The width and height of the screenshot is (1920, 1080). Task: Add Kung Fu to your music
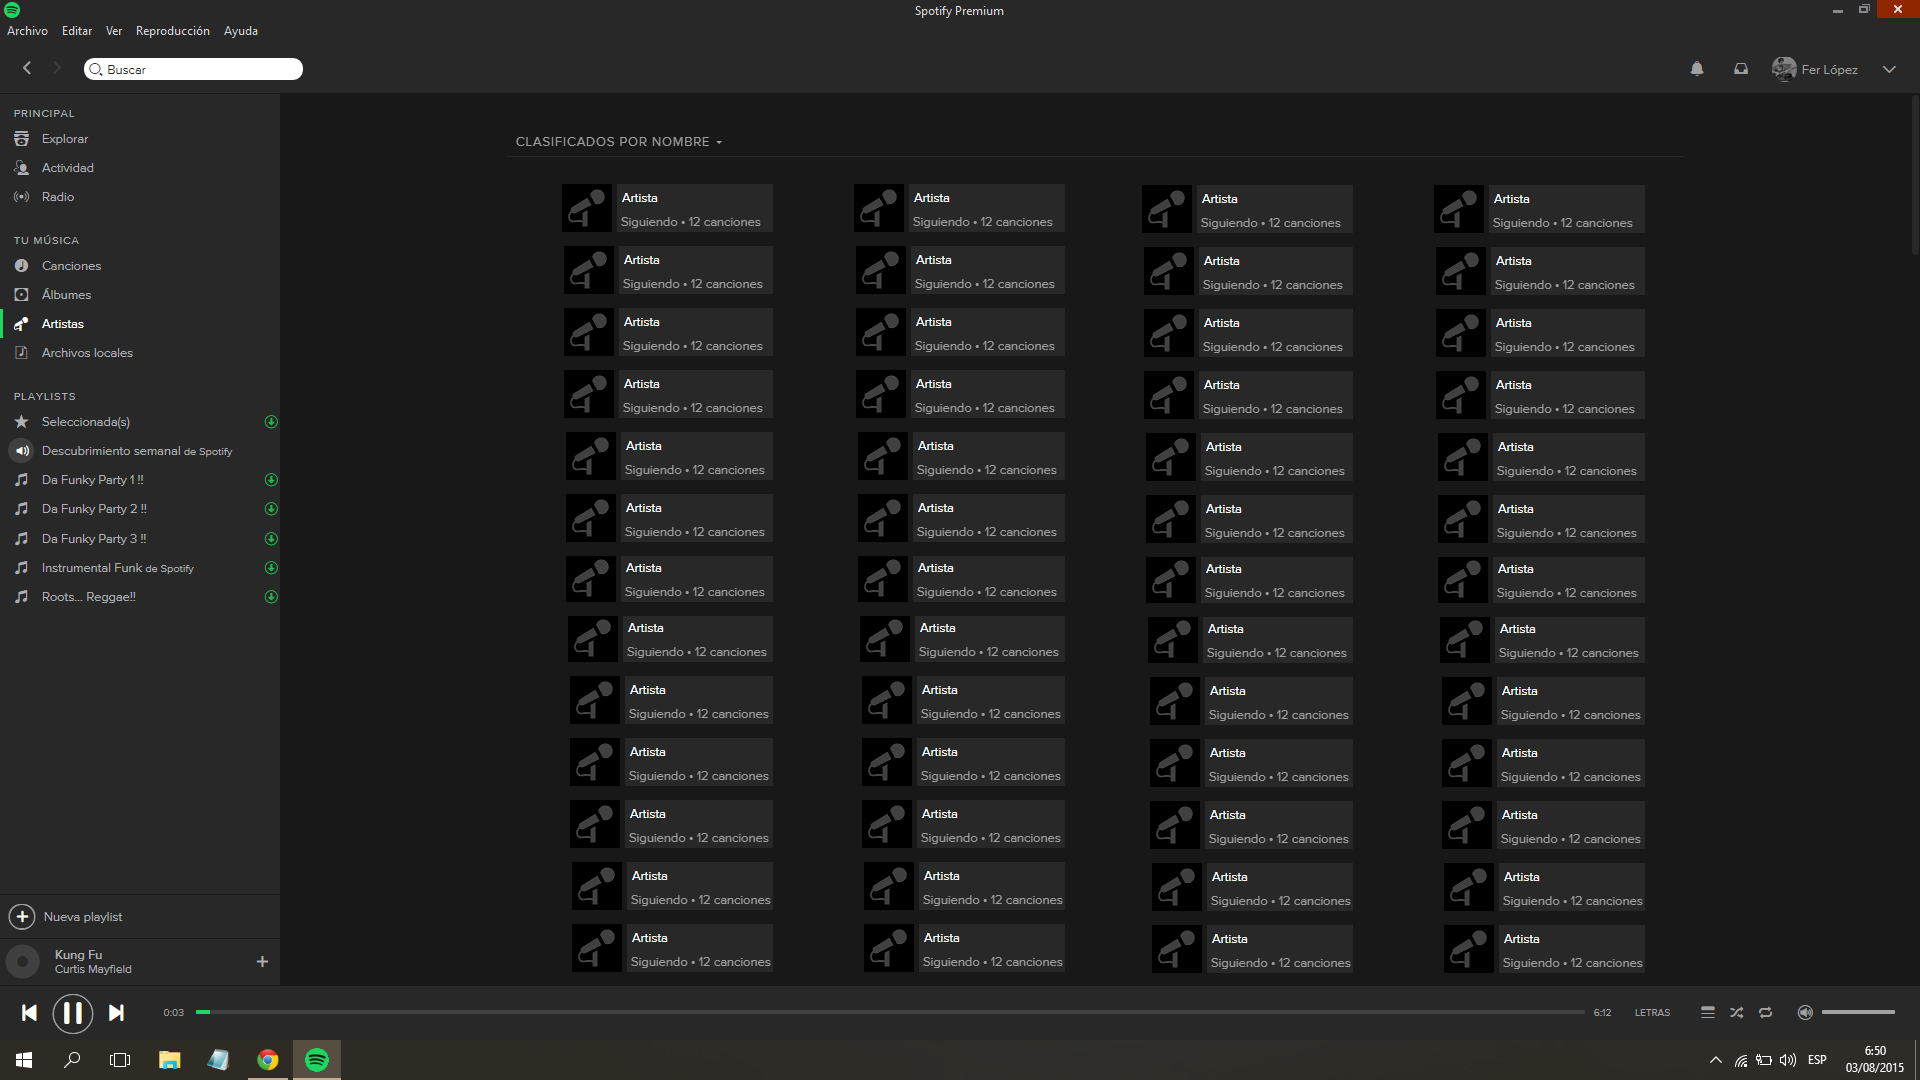click(262, 962)
